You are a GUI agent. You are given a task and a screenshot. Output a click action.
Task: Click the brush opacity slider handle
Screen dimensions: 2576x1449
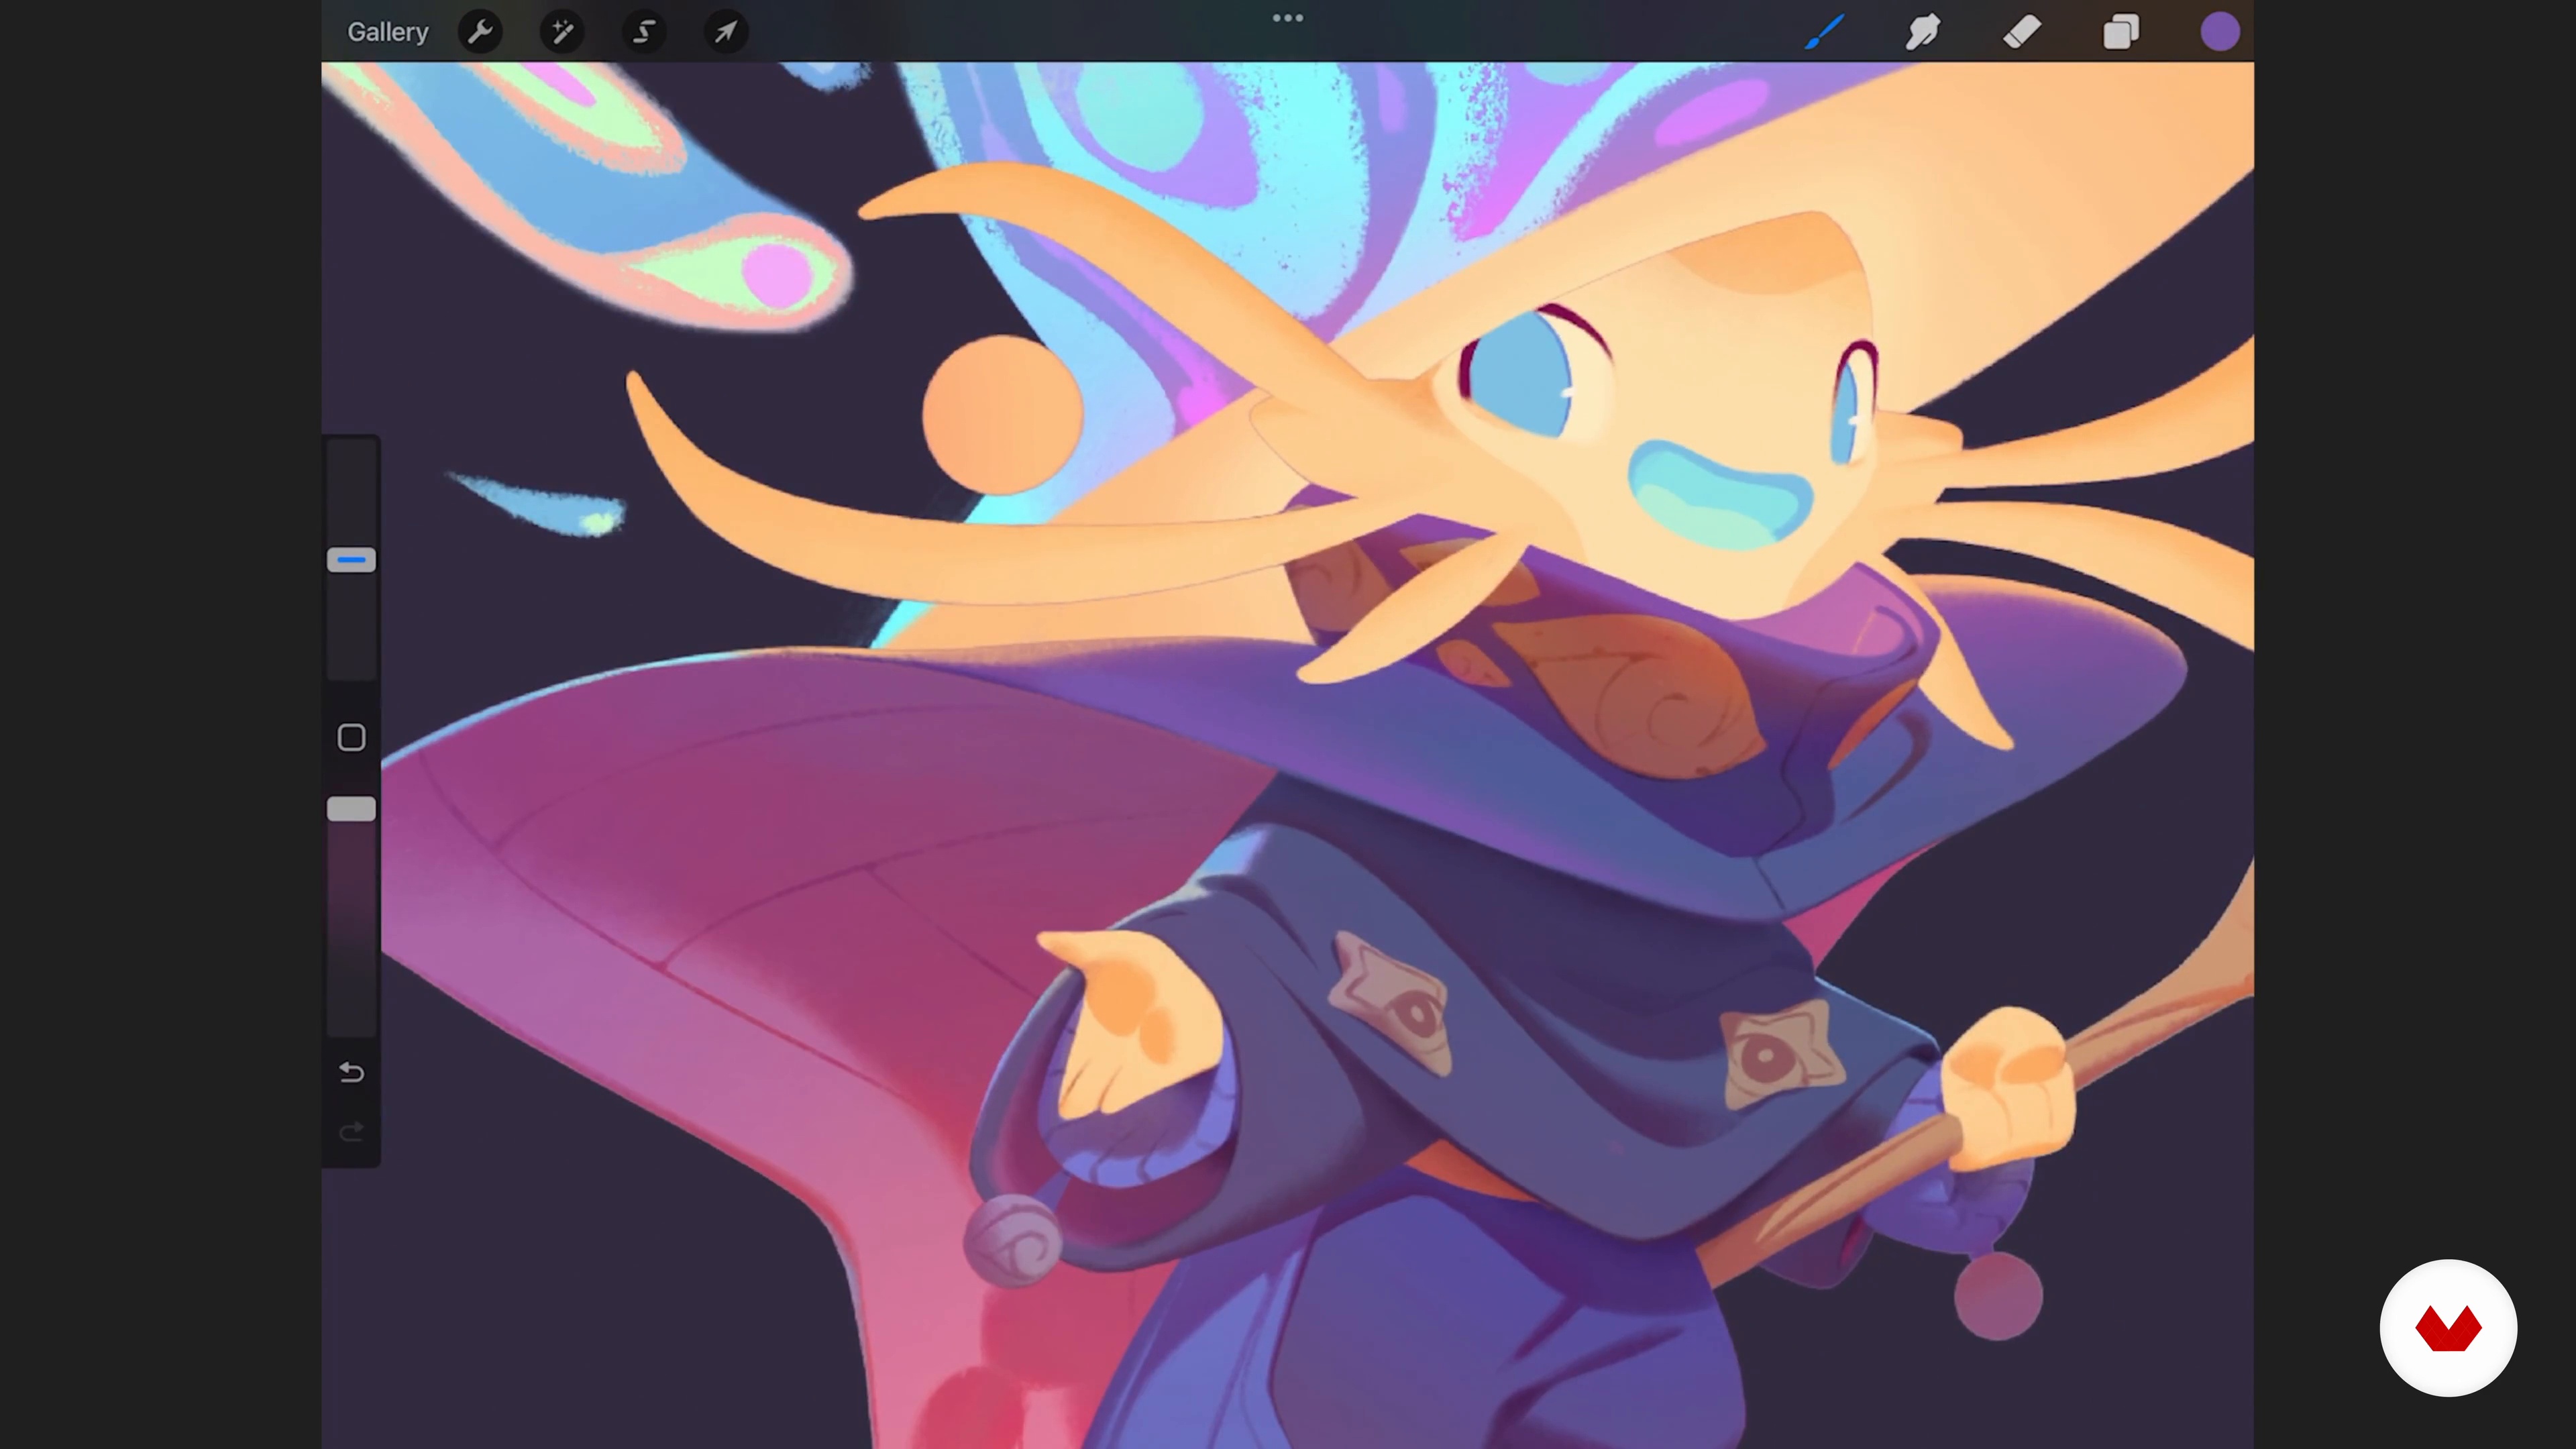(351, 809)
